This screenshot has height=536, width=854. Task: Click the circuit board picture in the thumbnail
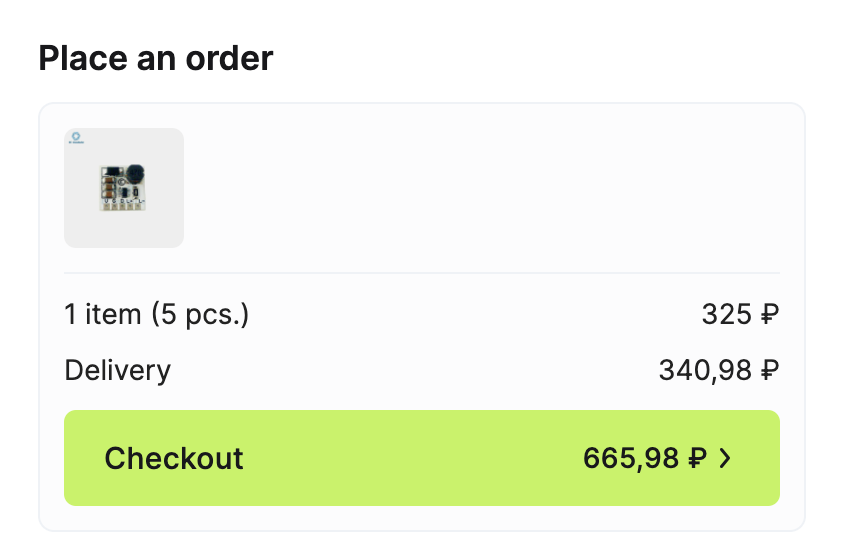122,189
